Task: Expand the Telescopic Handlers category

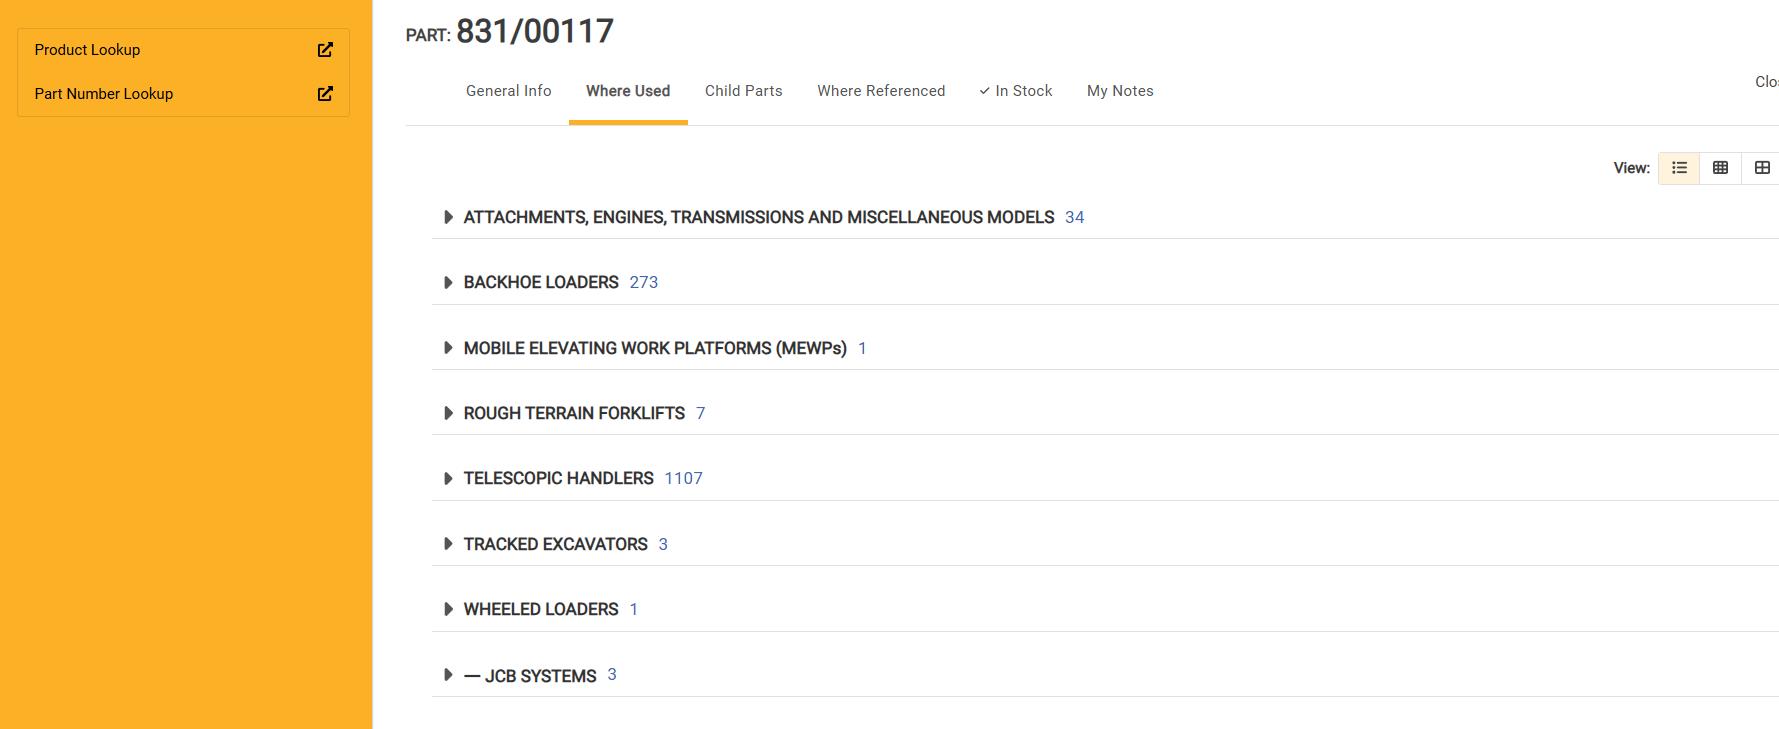Action: pos(558,479)
